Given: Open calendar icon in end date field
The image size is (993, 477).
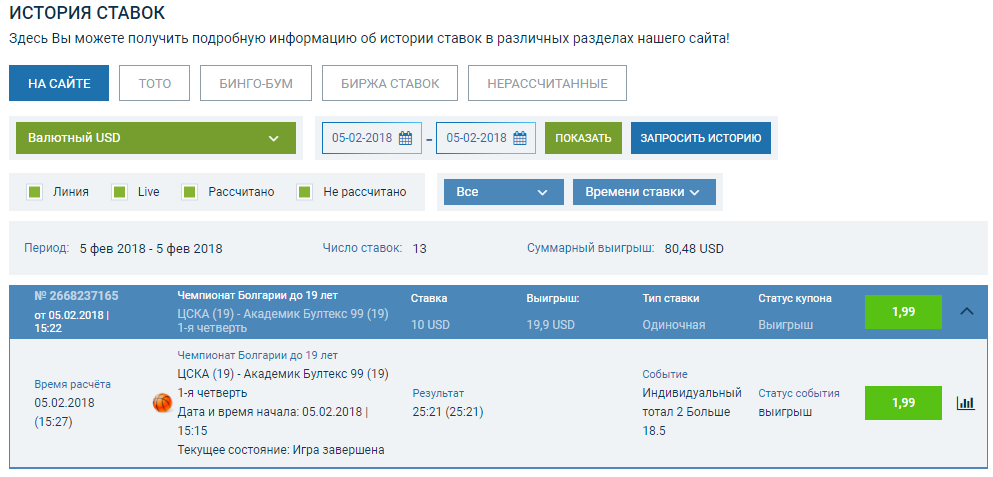Looking at the screenshot, I should coord(519,138).
